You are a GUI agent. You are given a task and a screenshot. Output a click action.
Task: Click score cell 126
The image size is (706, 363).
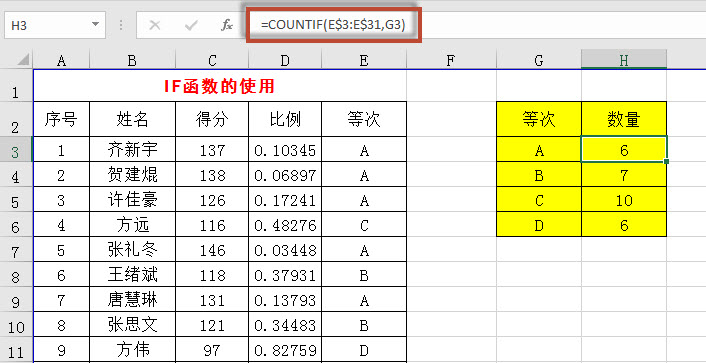pos(212,200)
